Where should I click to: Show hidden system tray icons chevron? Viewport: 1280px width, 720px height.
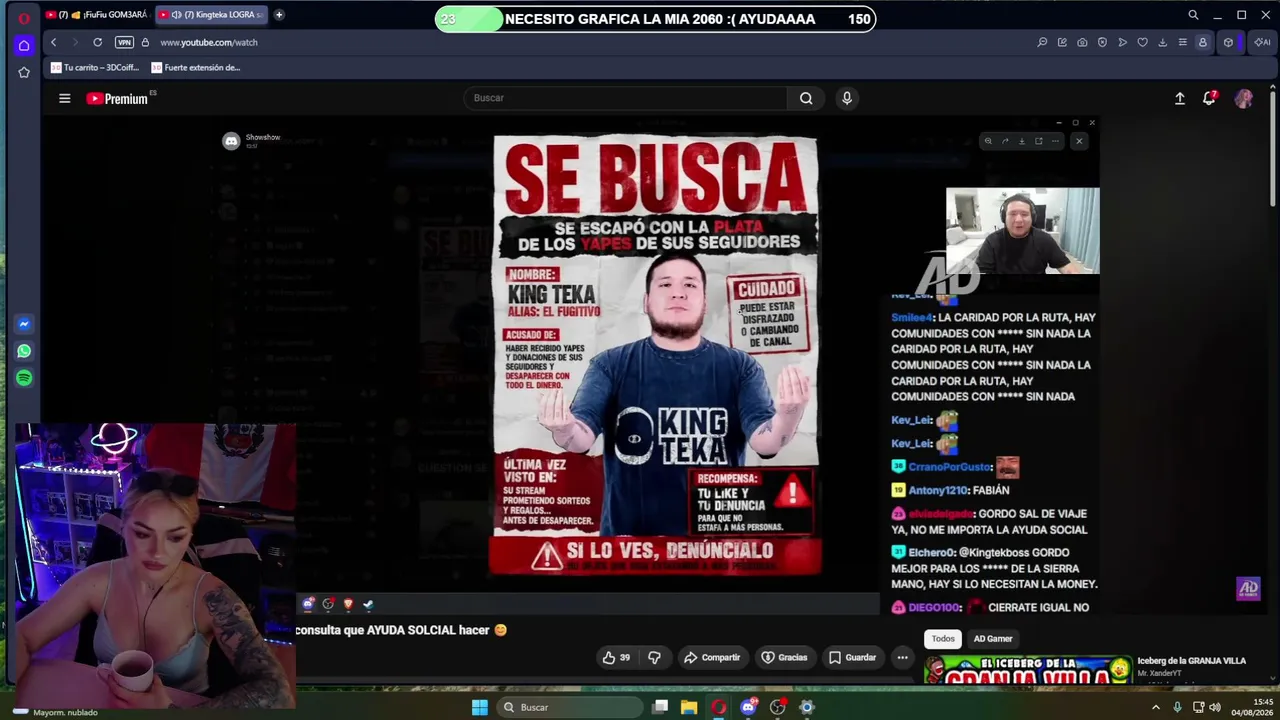[1156, 707]
